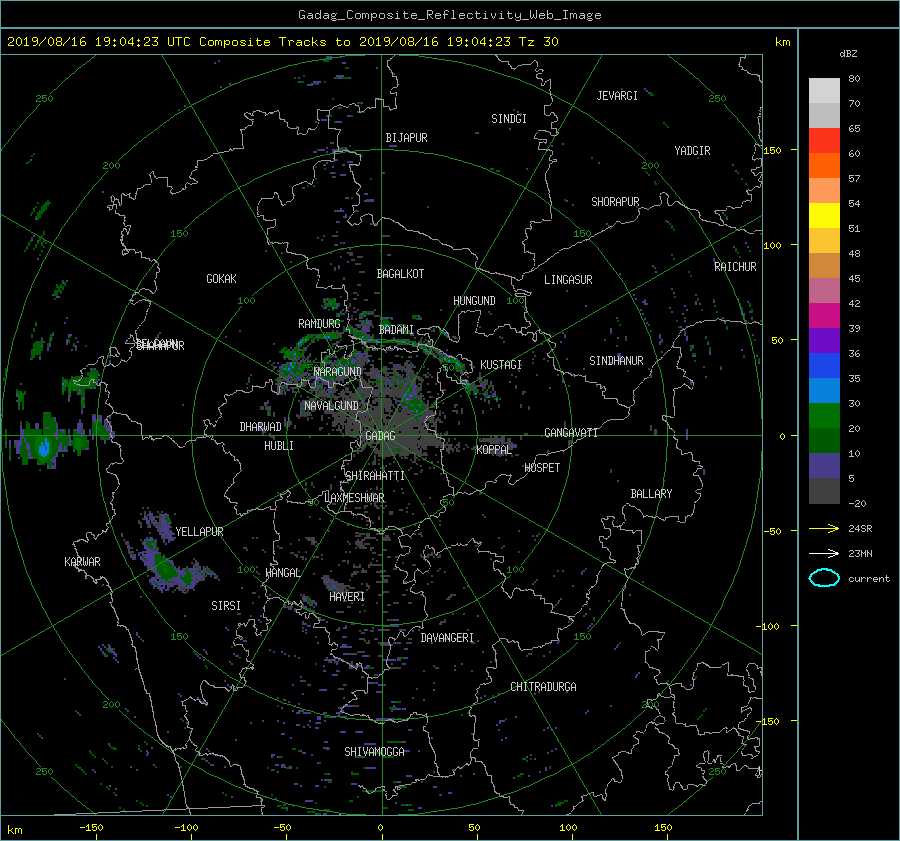Image resolution: width=900 pixels, height=841 pixels.
Task: Click the UTC Composite Tracks timestamp line
Action: (x=283, y=42)
